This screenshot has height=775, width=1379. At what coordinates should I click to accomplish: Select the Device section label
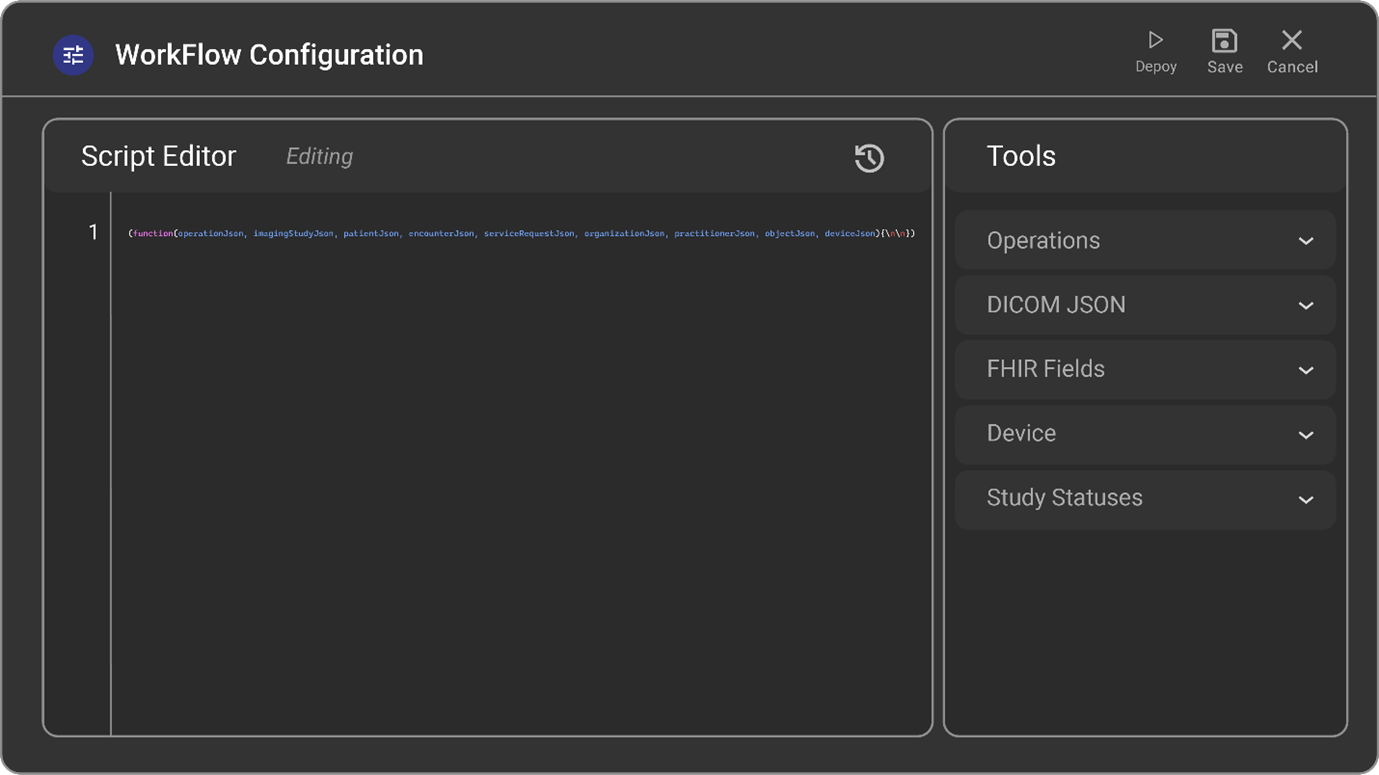coord(1021,433)
